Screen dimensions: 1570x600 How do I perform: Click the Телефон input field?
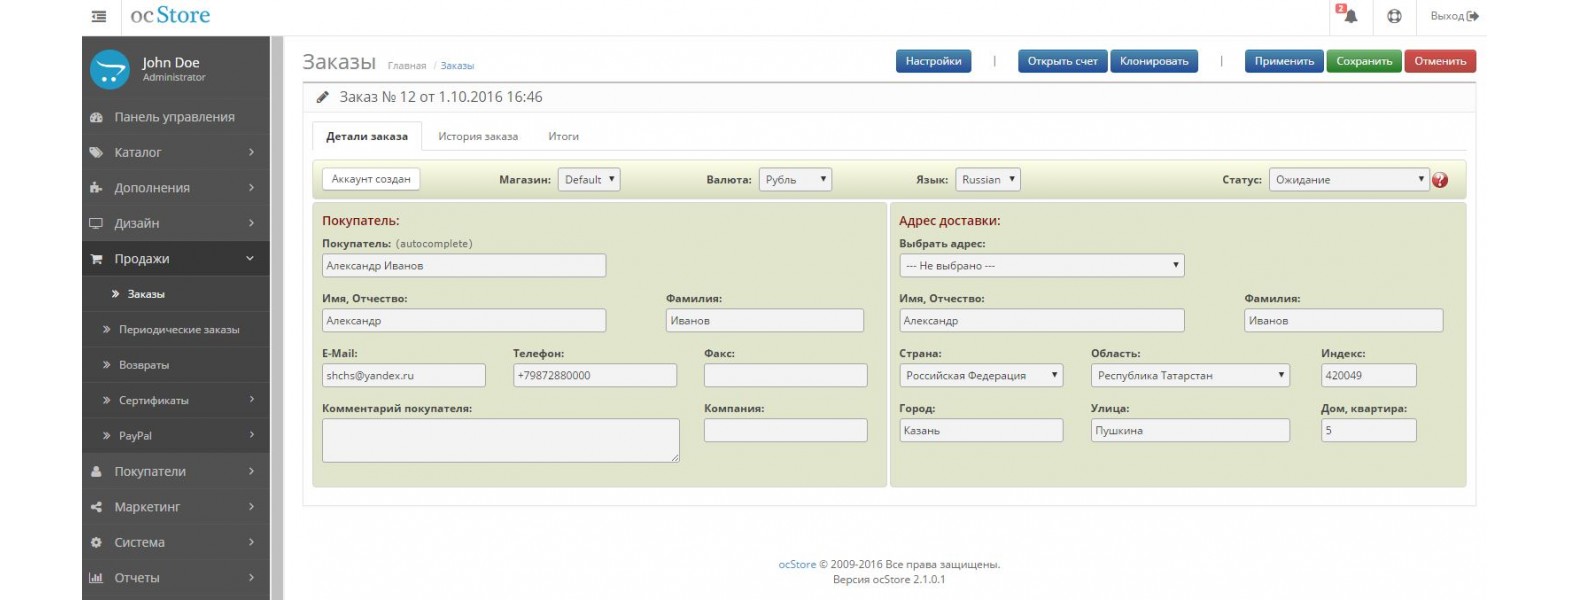click(595, 376)
